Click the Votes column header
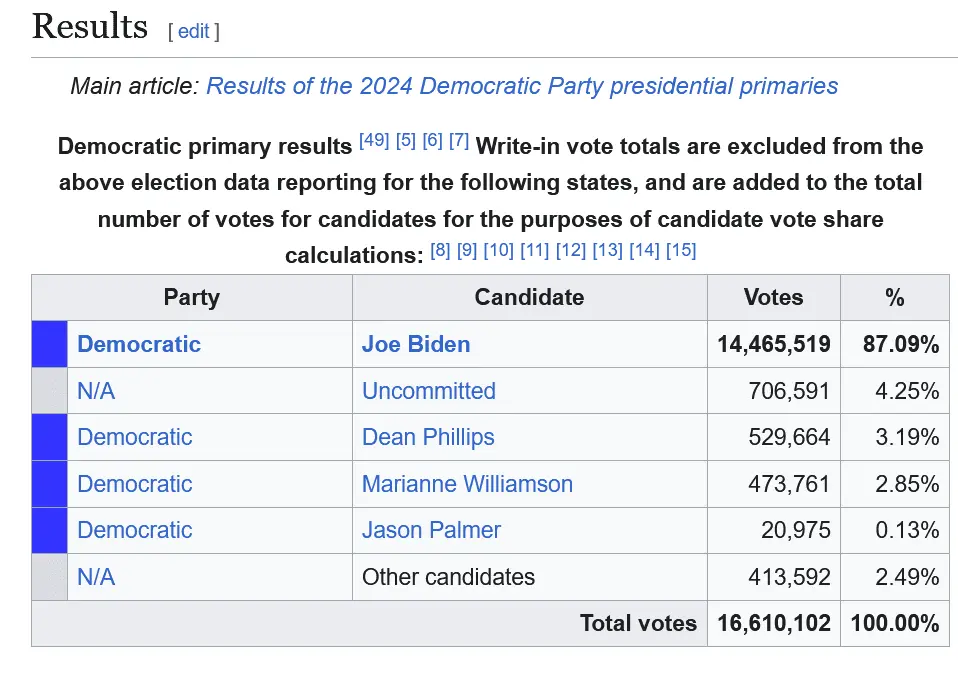Screen dimensions: 958x691 point(773,297)
